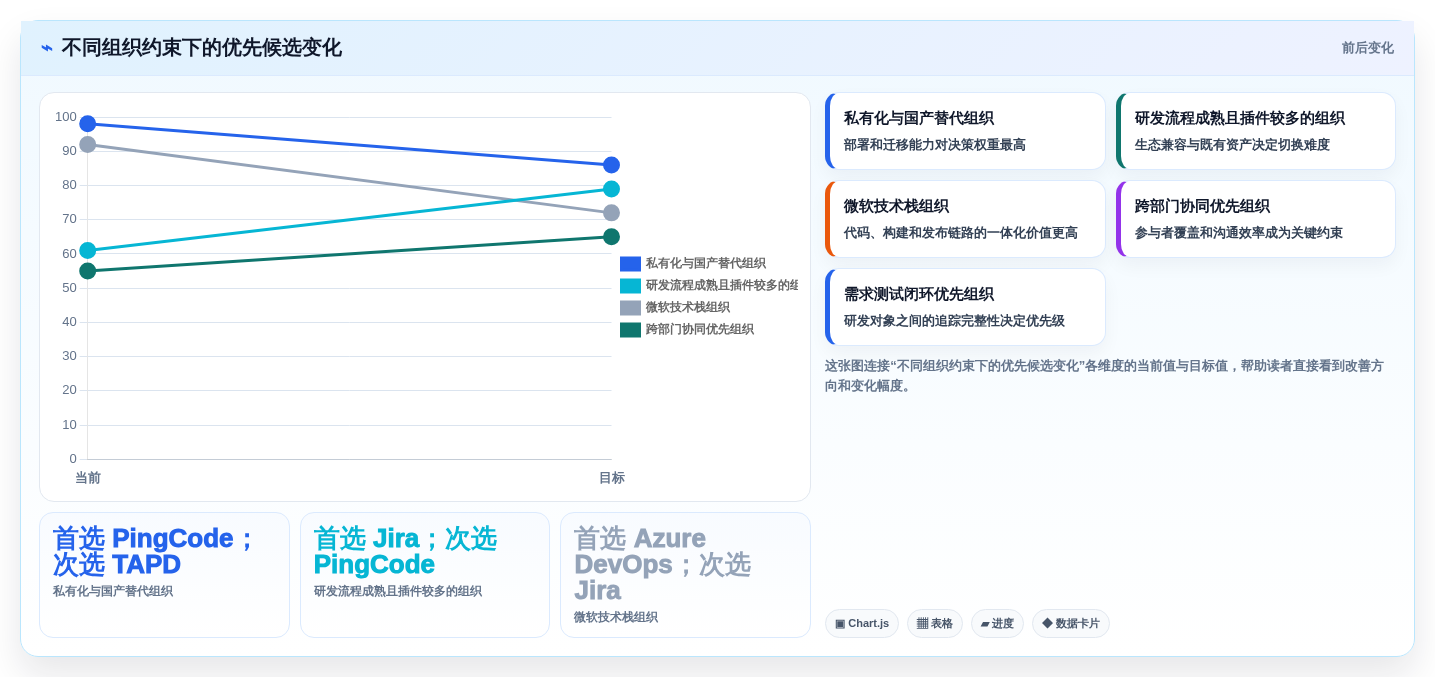Open the 微软技术栈组织 description card

[x=965, y=219]
